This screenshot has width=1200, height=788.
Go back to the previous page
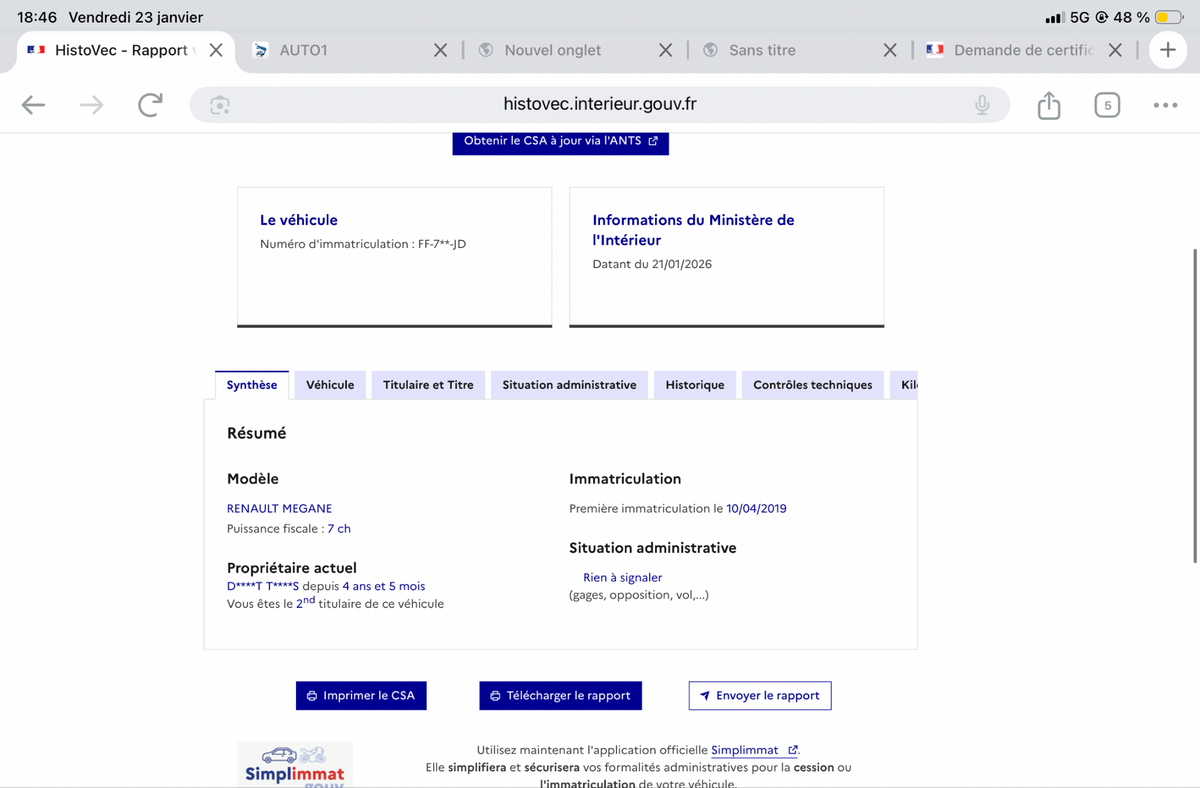click(x=33, y=105)
